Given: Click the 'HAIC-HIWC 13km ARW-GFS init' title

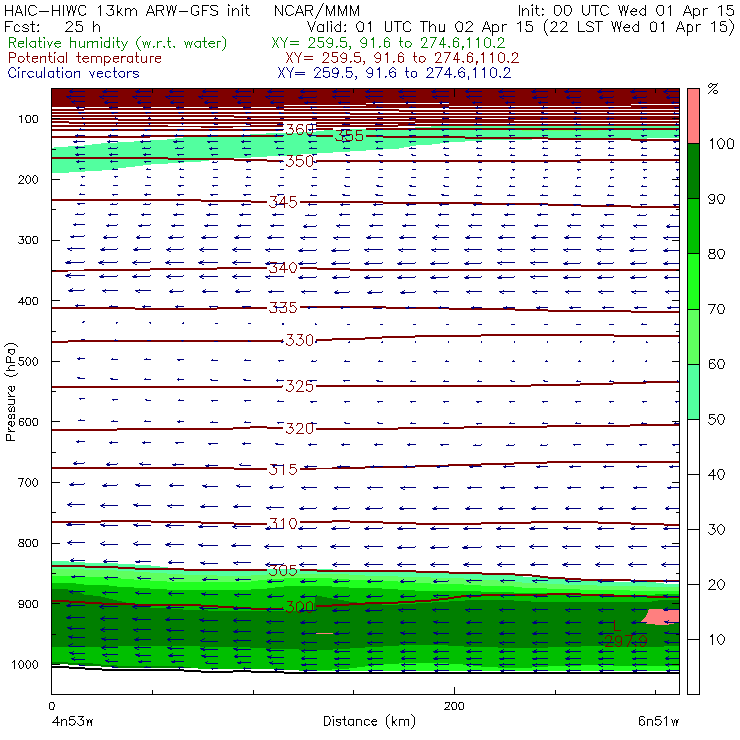Looking at the screenshot, I should [127, 11].
